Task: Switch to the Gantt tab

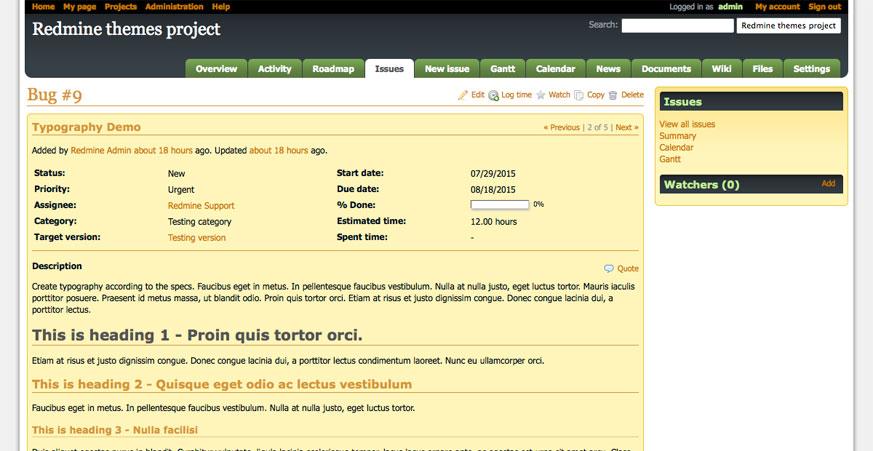Action: click(503, 68)
